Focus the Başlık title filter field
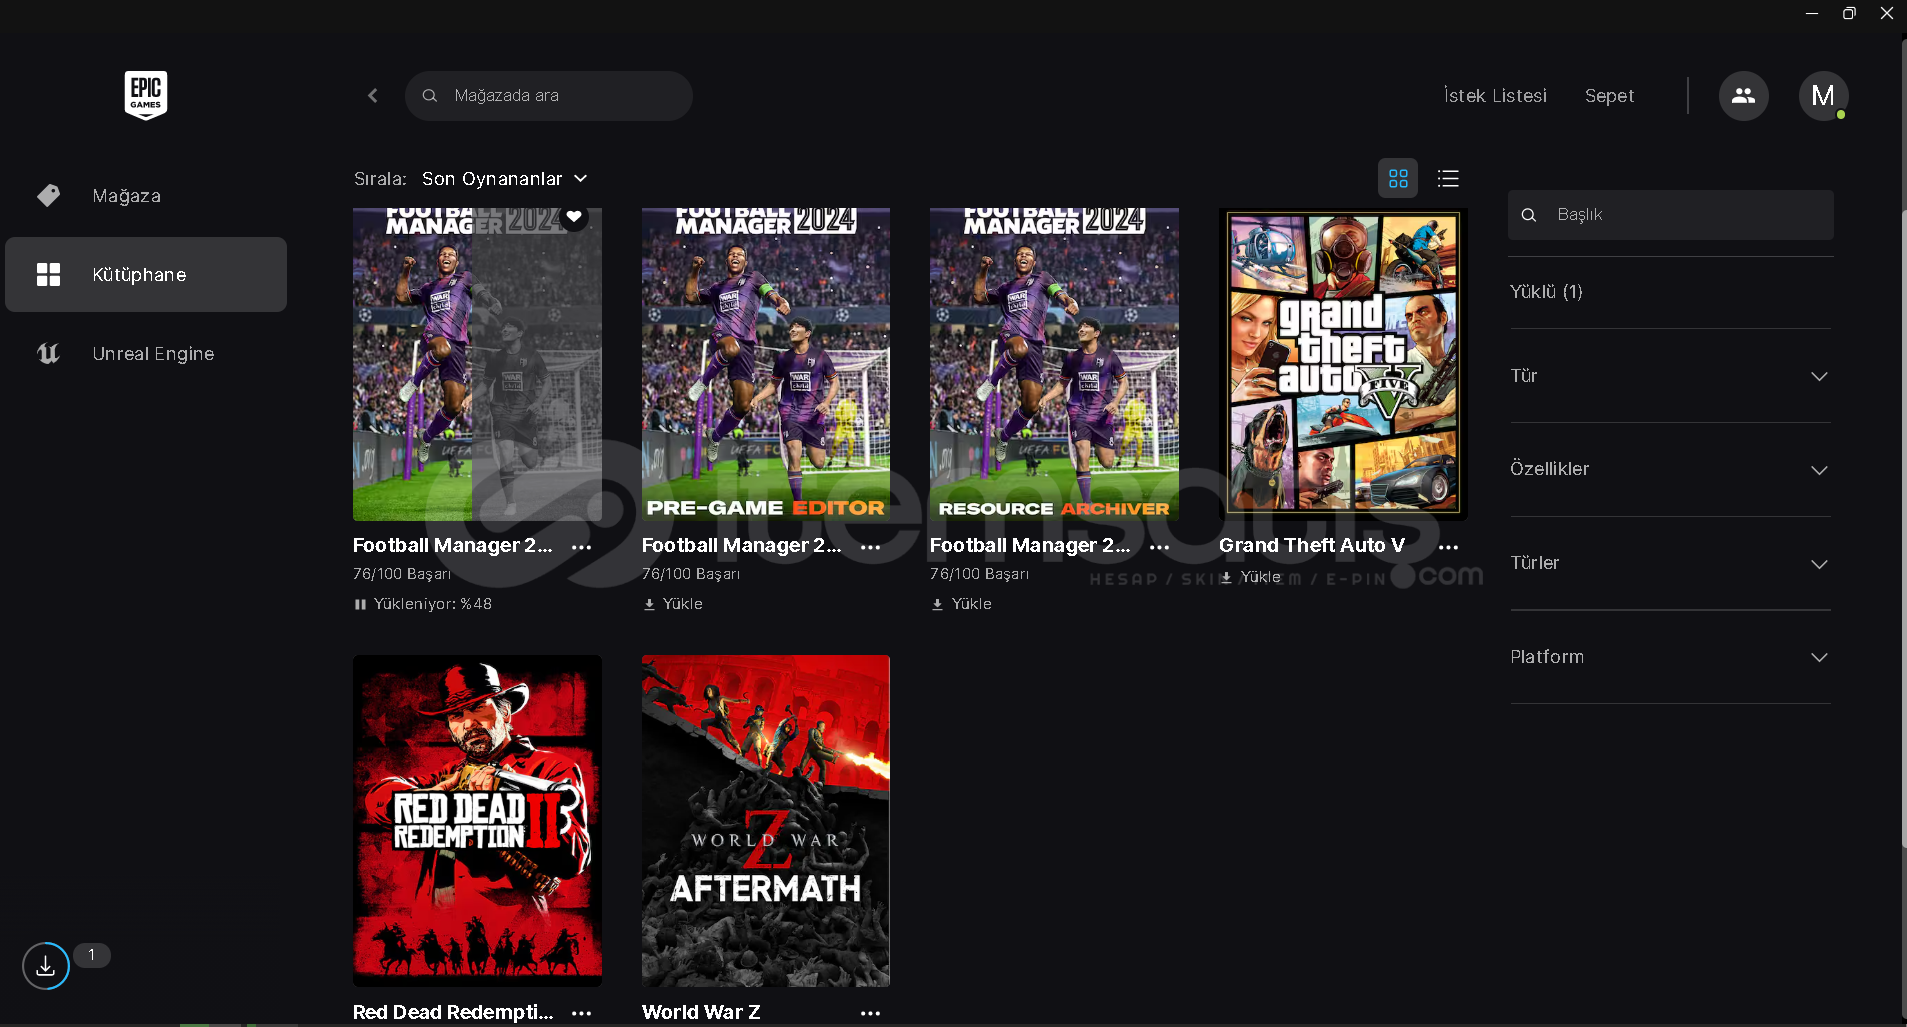This screenshot has height=1027, width=1907. point(1670,215)
